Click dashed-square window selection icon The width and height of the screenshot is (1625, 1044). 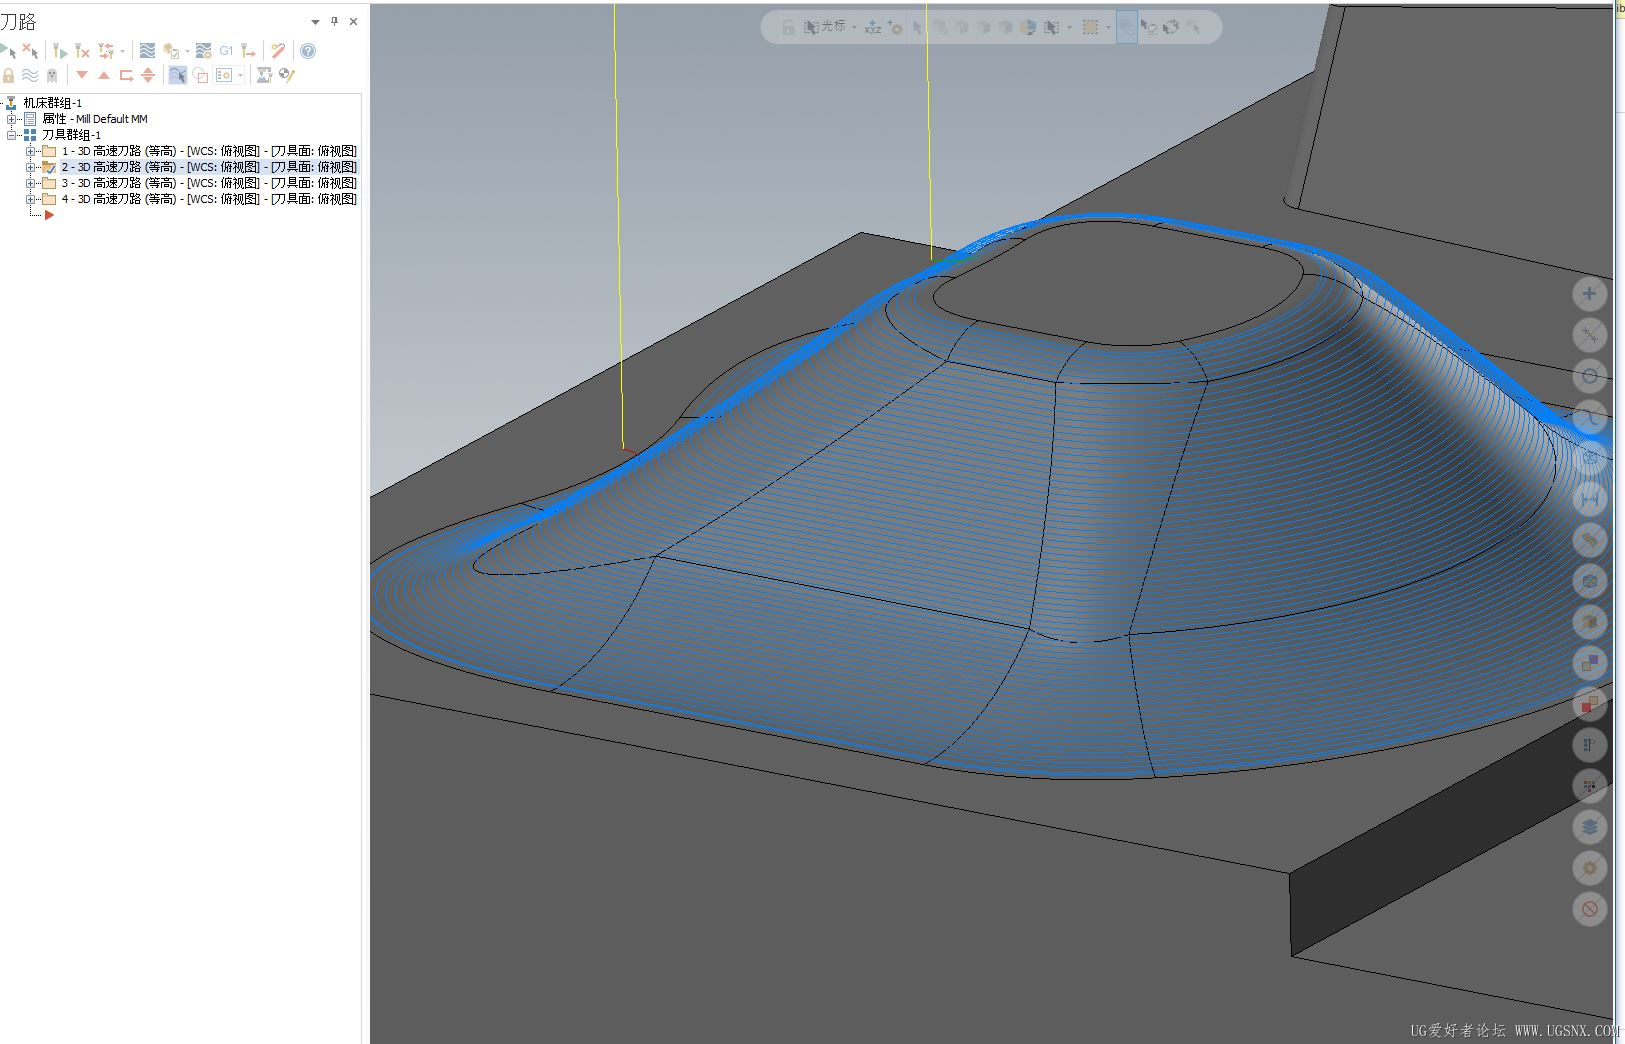click(x=1091, y=27)
